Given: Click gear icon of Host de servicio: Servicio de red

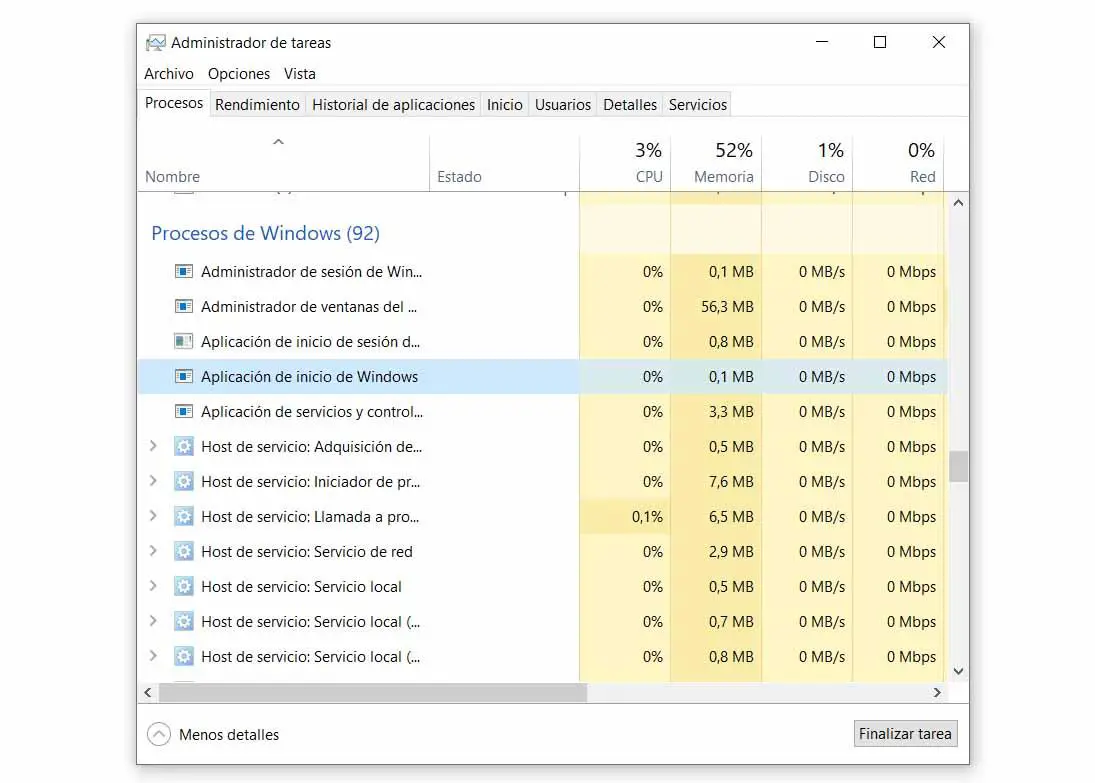Looking at the screenshot, I should (x=184, y=551).
